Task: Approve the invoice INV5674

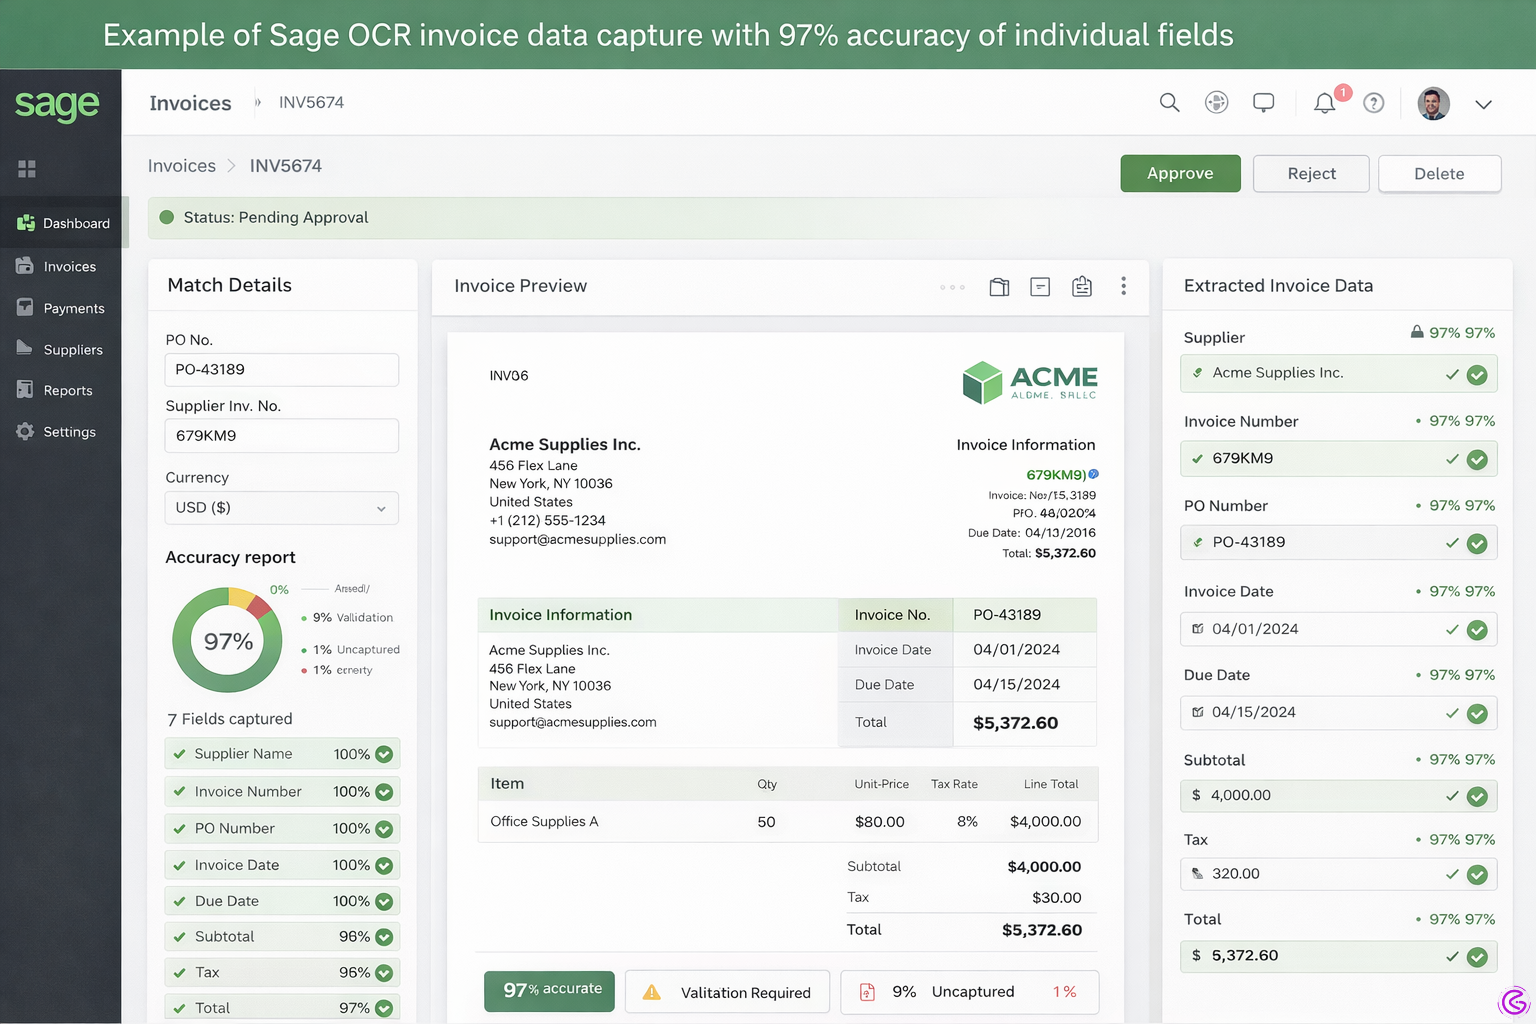Action: [x=1180, y=173]
